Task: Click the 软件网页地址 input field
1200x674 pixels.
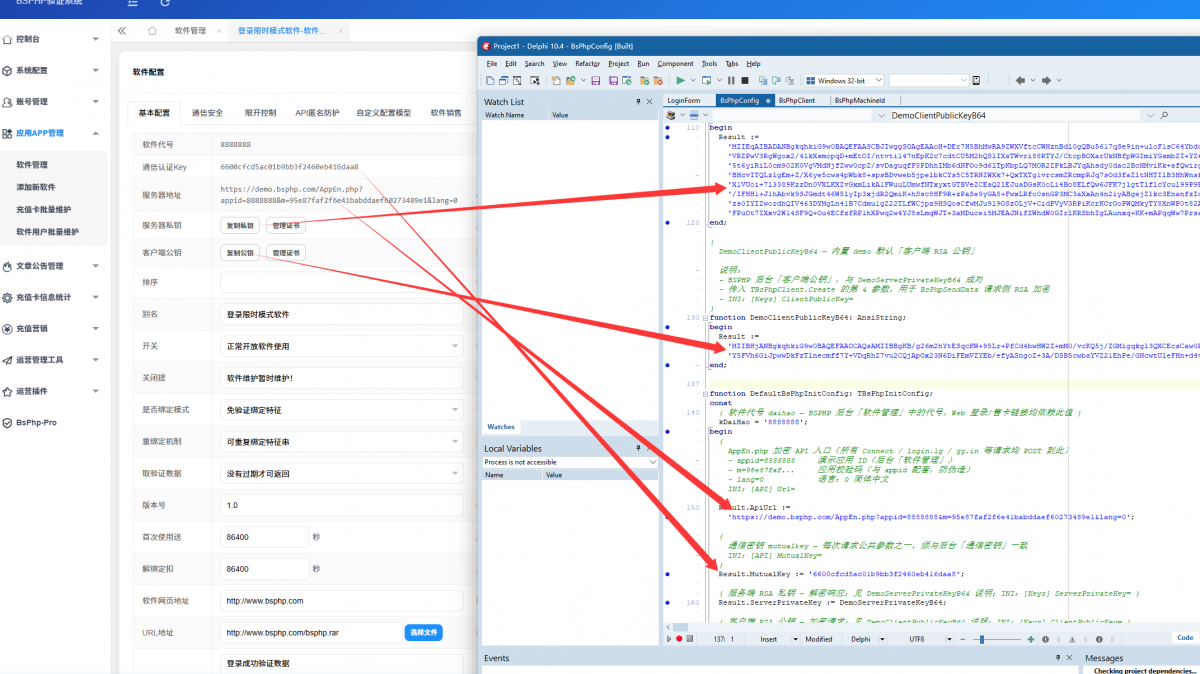Action: (x=341, y=601)
